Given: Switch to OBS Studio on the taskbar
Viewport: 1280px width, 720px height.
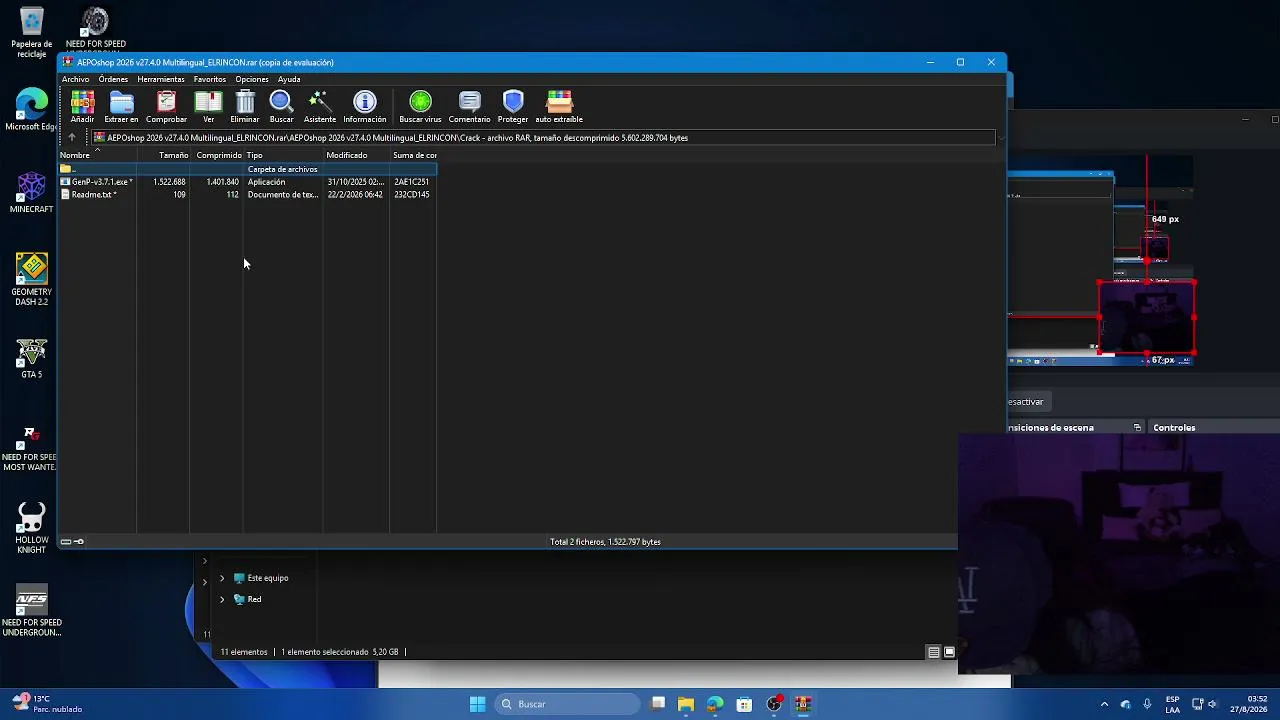Looking at the screenshot, I should [x=774, y=704].
